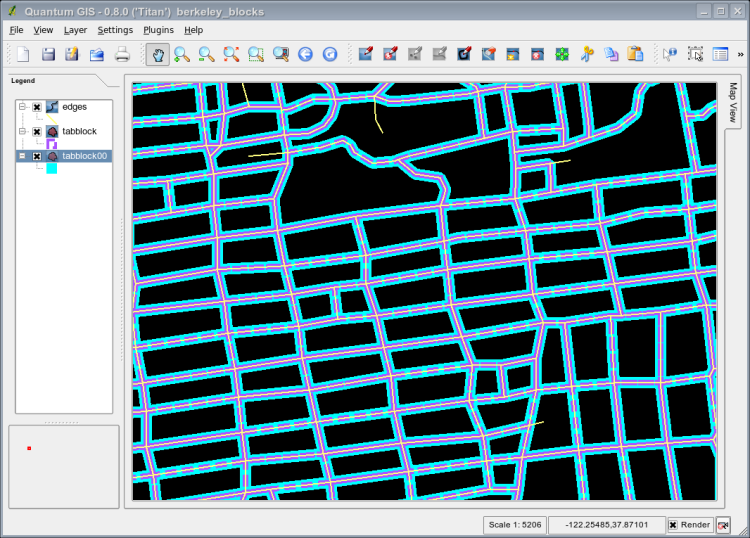This screenshot has height=538, width=750.
Task: Click the Print icon in toolbar
Action: pyautogui.click(x=122, y=54)
